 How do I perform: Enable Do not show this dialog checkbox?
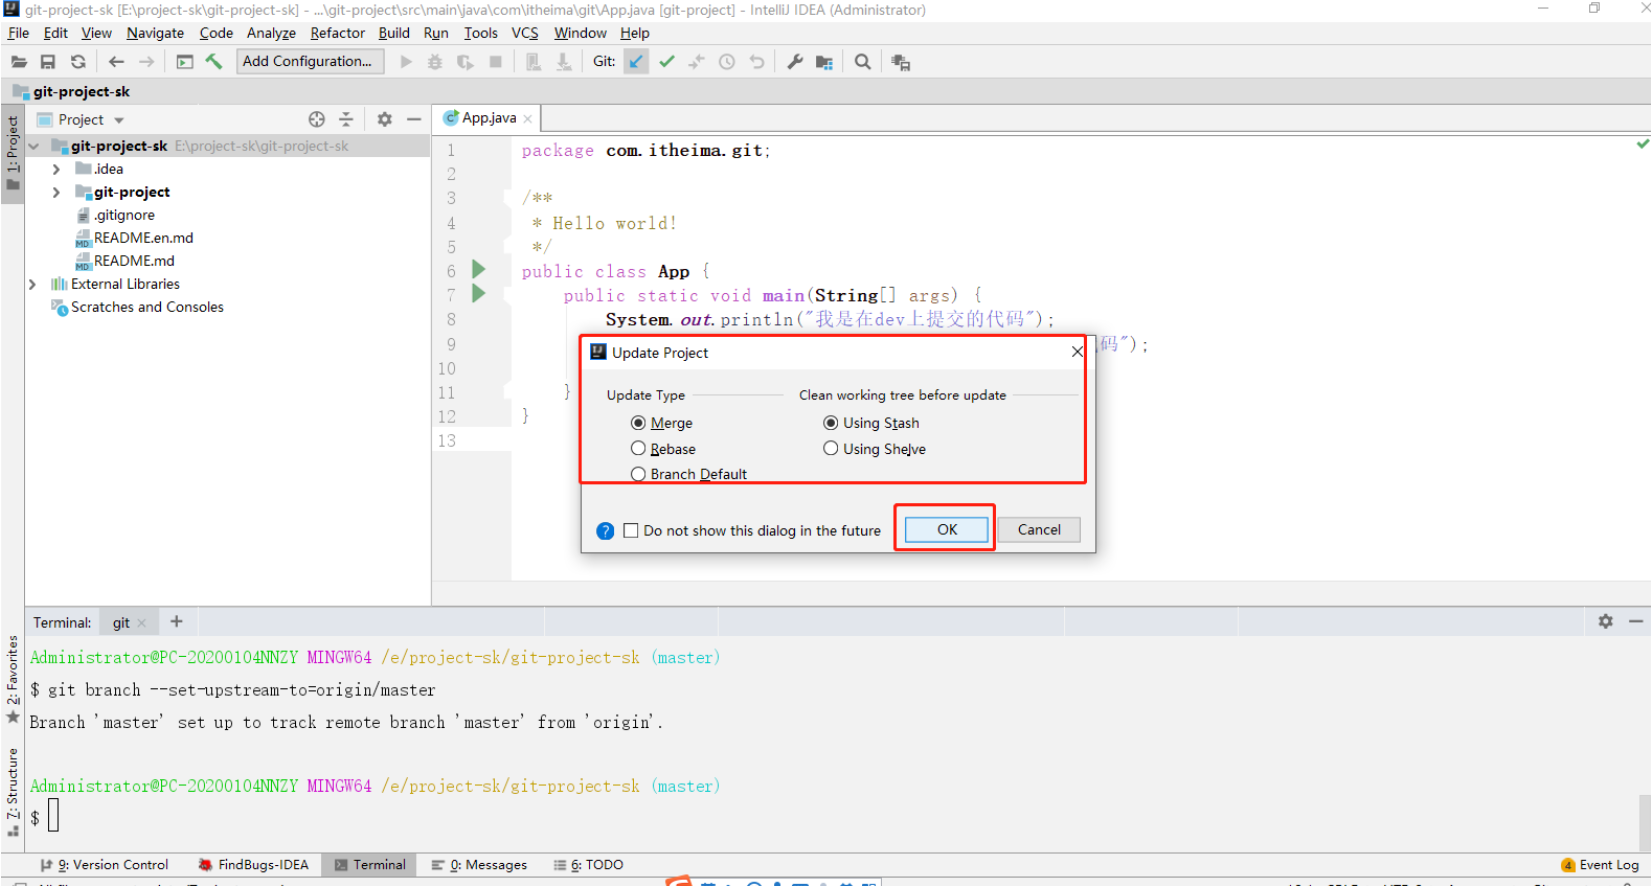pos(631,531)
